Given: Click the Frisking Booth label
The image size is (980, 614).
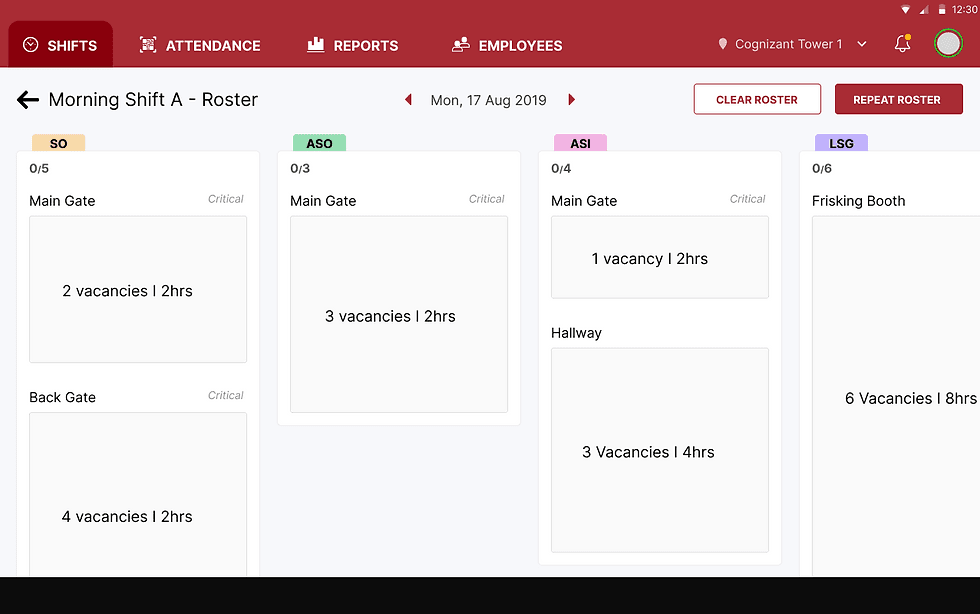Looking at the screenshot, I should [x=858, y=201].
